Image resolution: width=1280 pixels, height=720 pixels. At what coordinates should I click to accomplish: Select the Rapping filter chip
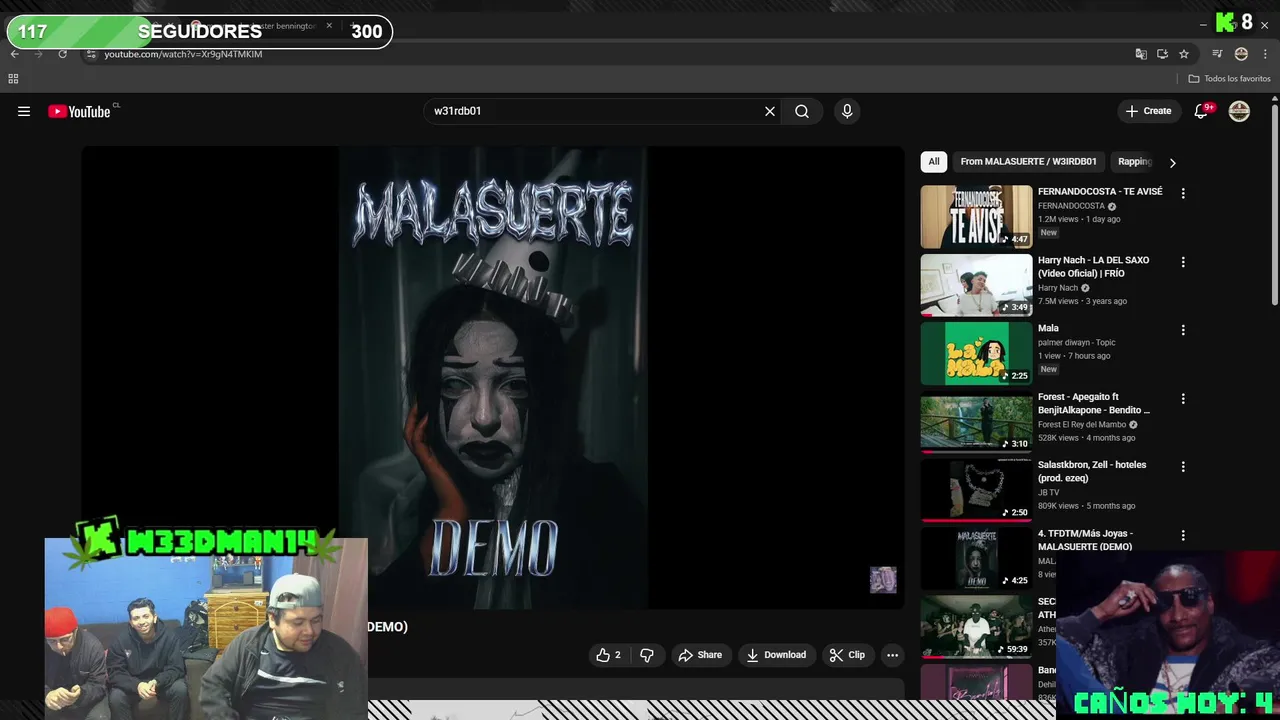point(1135,161)
